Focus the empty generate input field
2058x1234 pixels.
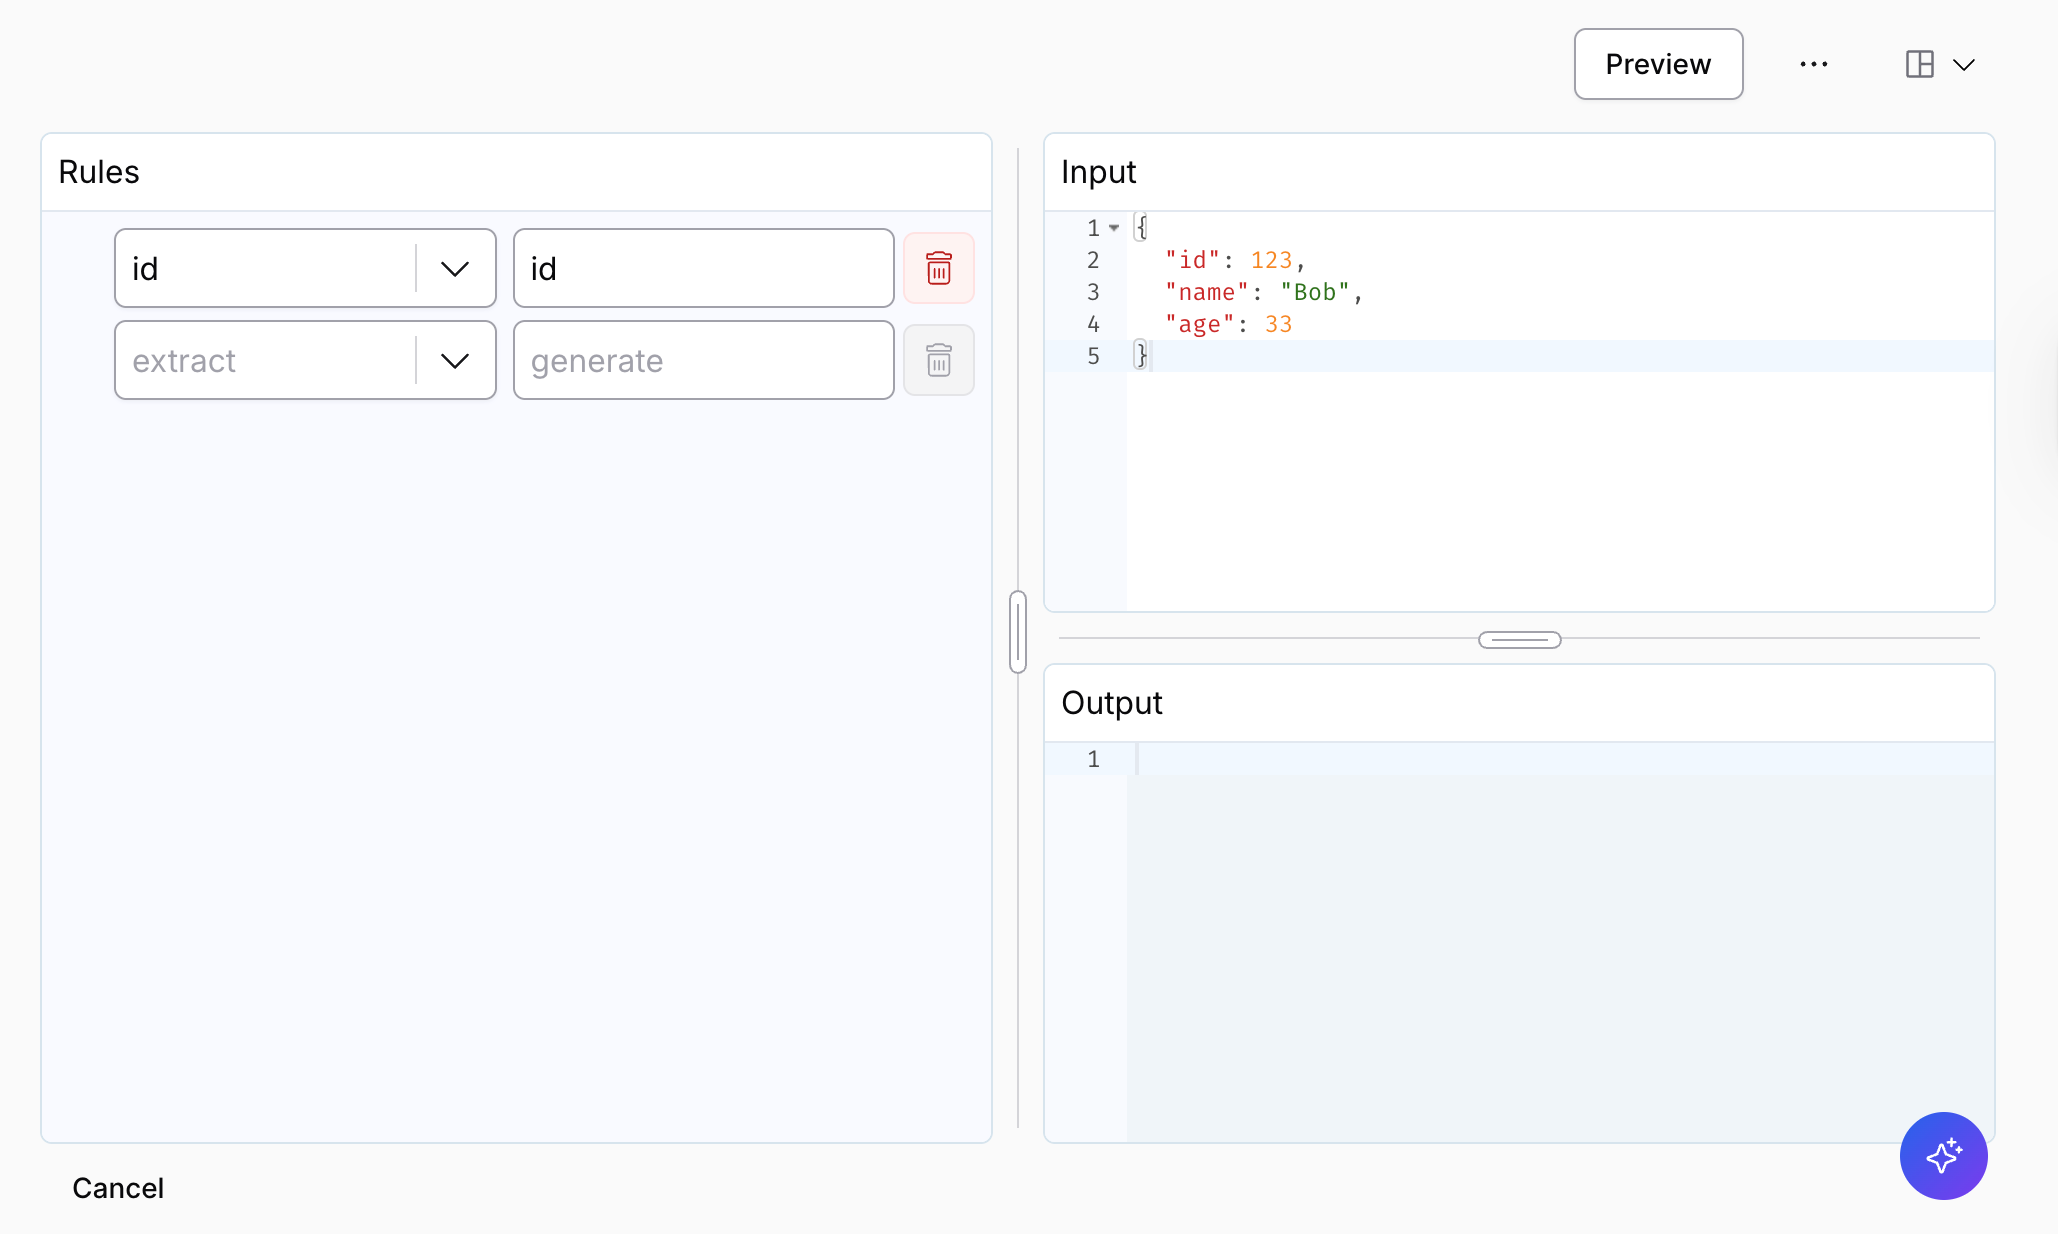pyautogui.click(x=703, y=360)
